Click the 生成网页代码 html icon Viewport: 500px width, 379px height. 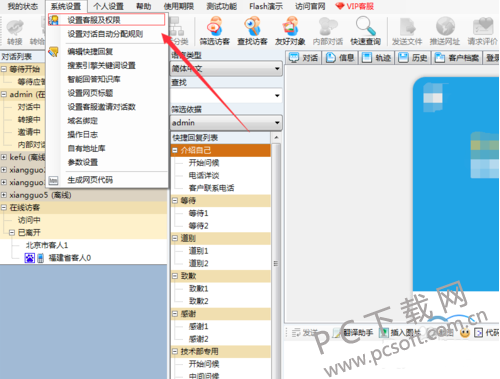pyautogui.click(x=53, y=180)
